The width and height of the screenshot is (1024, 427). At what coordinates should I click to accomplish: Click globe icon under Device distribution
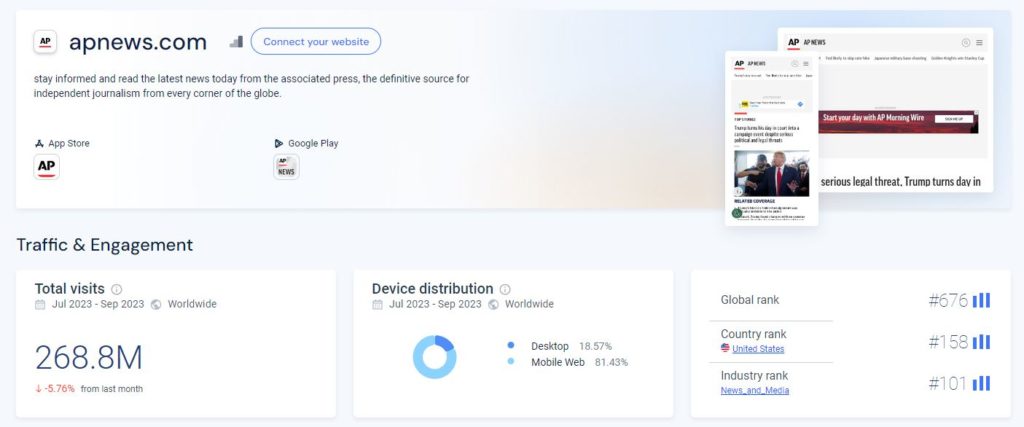[x=493, y=304]
